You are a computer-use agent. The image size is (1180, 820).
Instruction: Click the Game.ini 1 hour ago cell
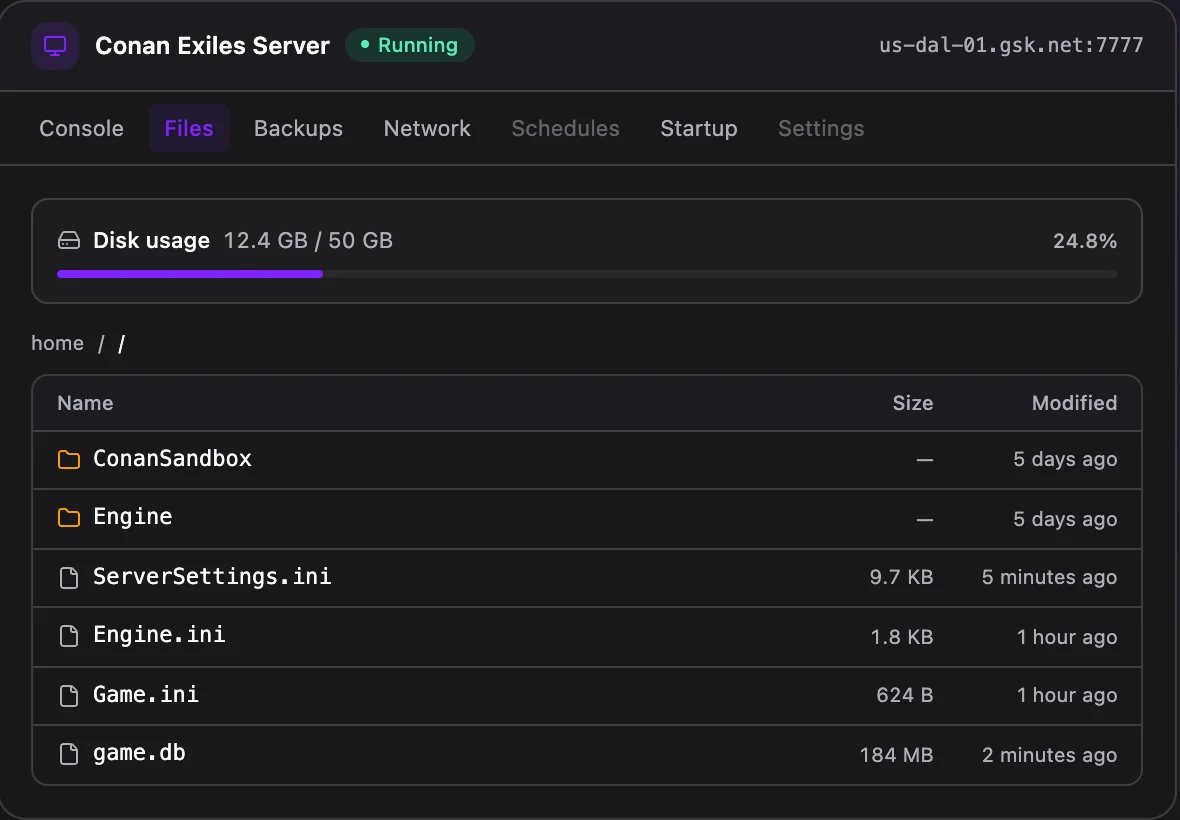pyautogui.click(x=1066, y=695)
